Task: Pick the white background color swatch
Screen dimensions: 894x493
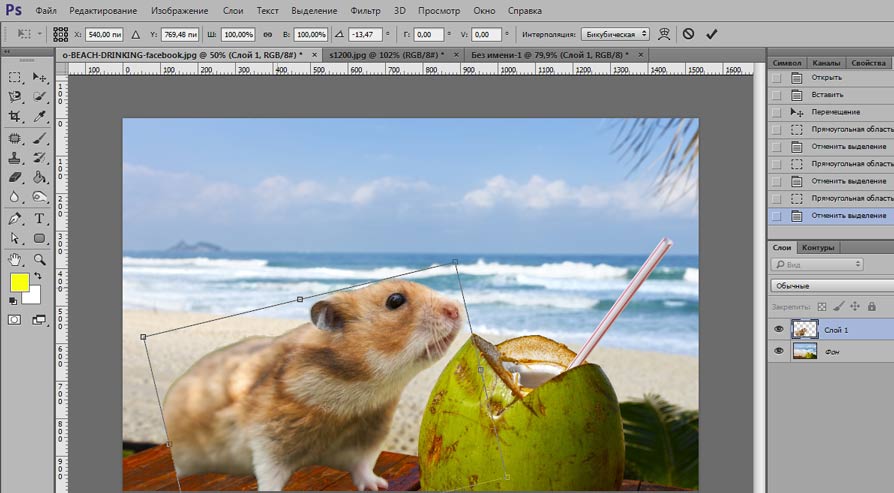Action: tap(33, 296)
